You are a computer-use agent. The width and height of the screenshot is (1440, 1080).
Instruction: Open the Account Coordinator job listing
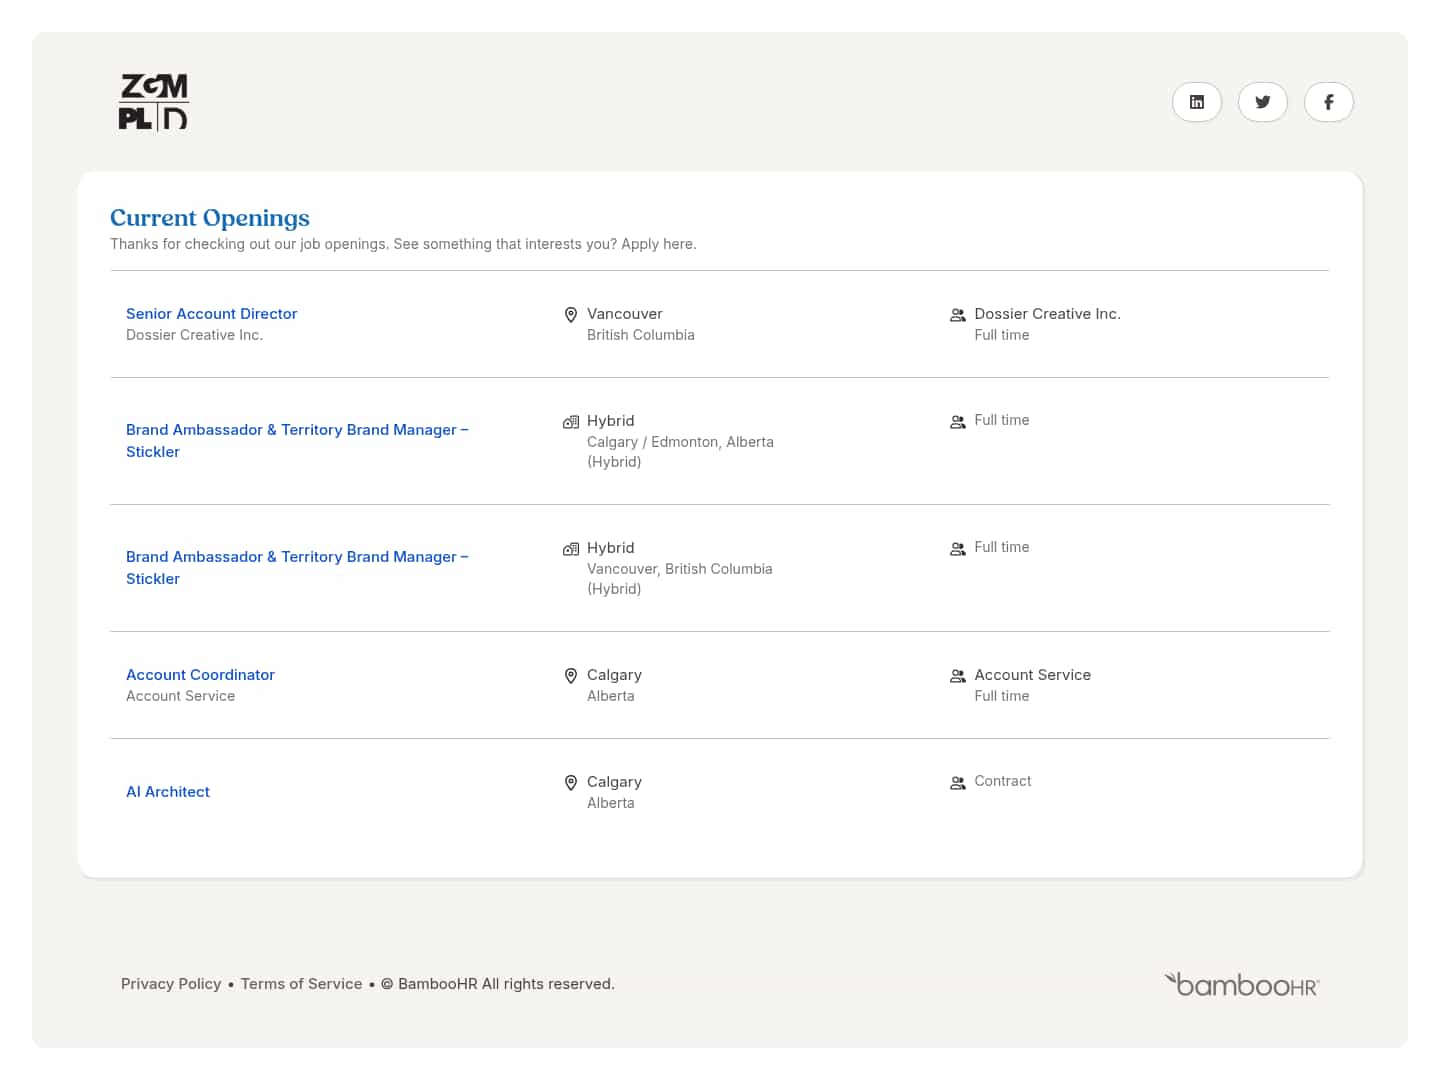coord(200,675)
